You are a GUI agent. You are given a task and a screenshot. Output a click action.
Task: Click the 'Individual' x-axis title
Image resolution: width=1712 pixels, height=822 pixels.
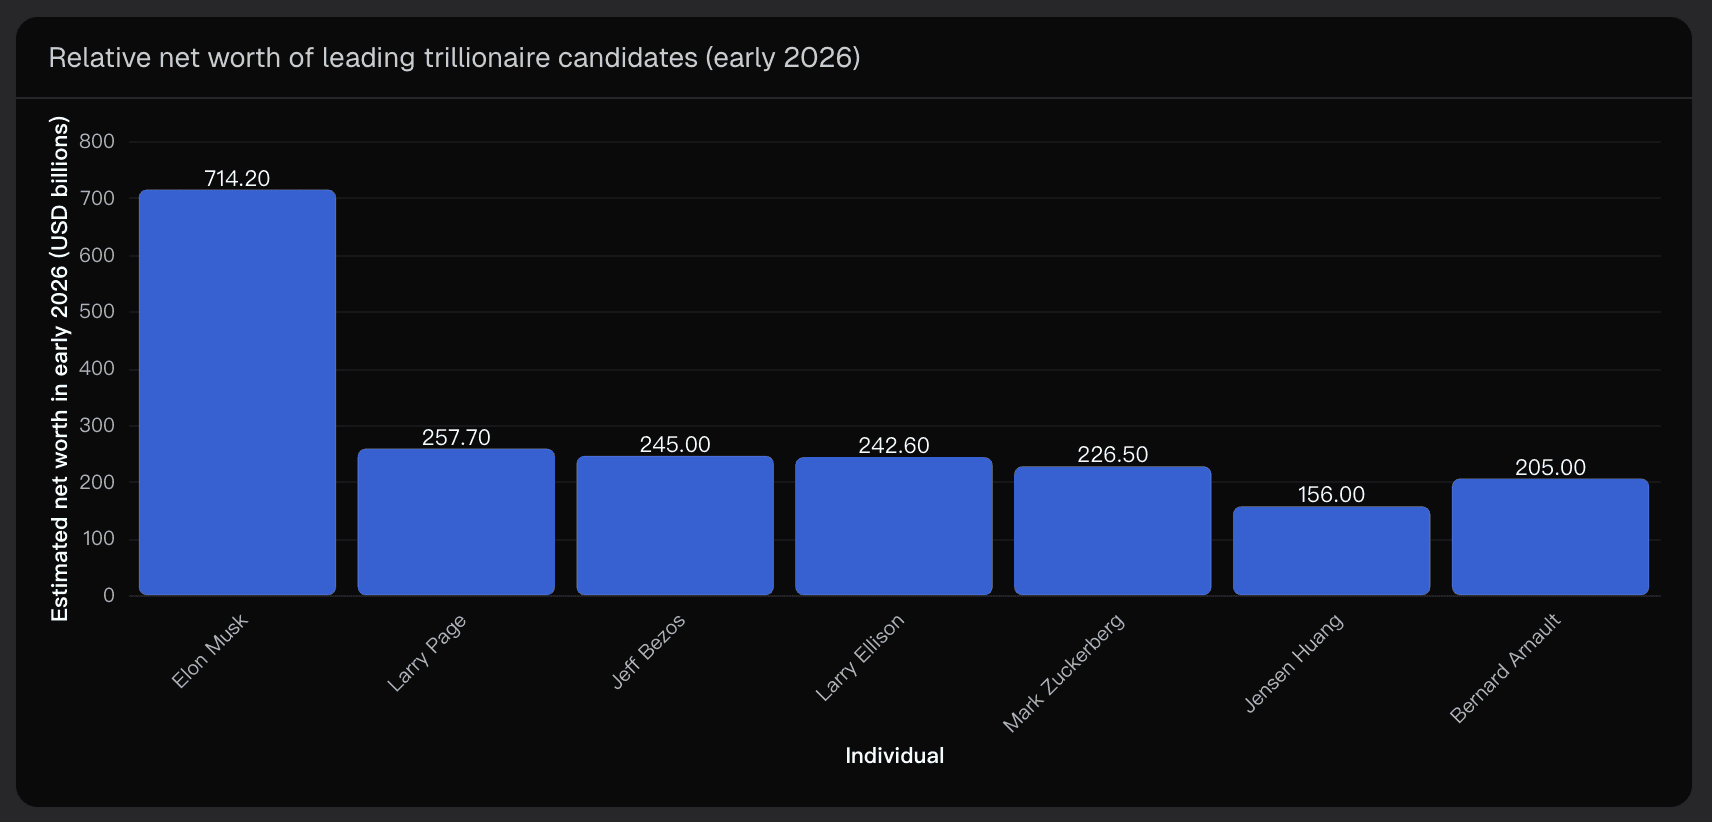coord(894,755)
